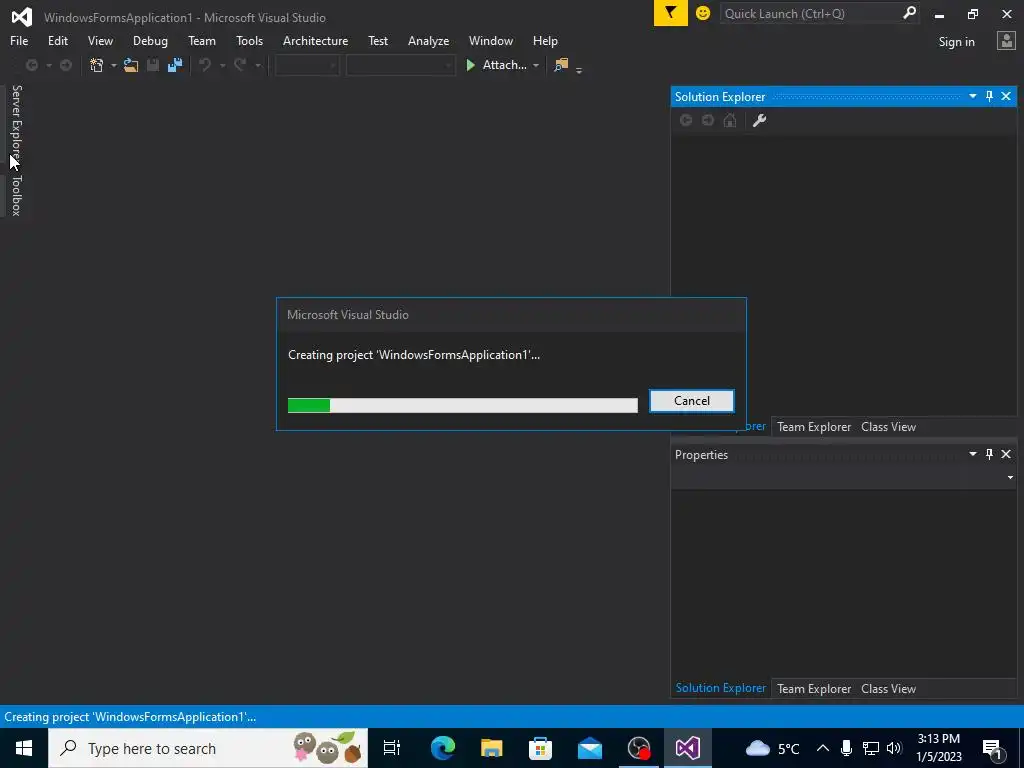Open the Edit menu
1024x768 pixels.
click(57, 40)
